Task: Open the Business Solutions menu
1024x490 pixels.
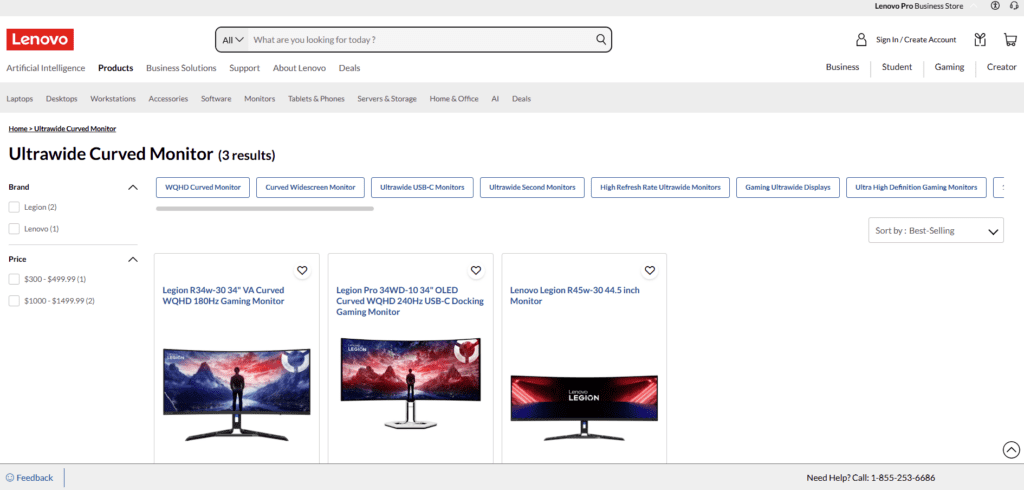Action: coord(181,68)
